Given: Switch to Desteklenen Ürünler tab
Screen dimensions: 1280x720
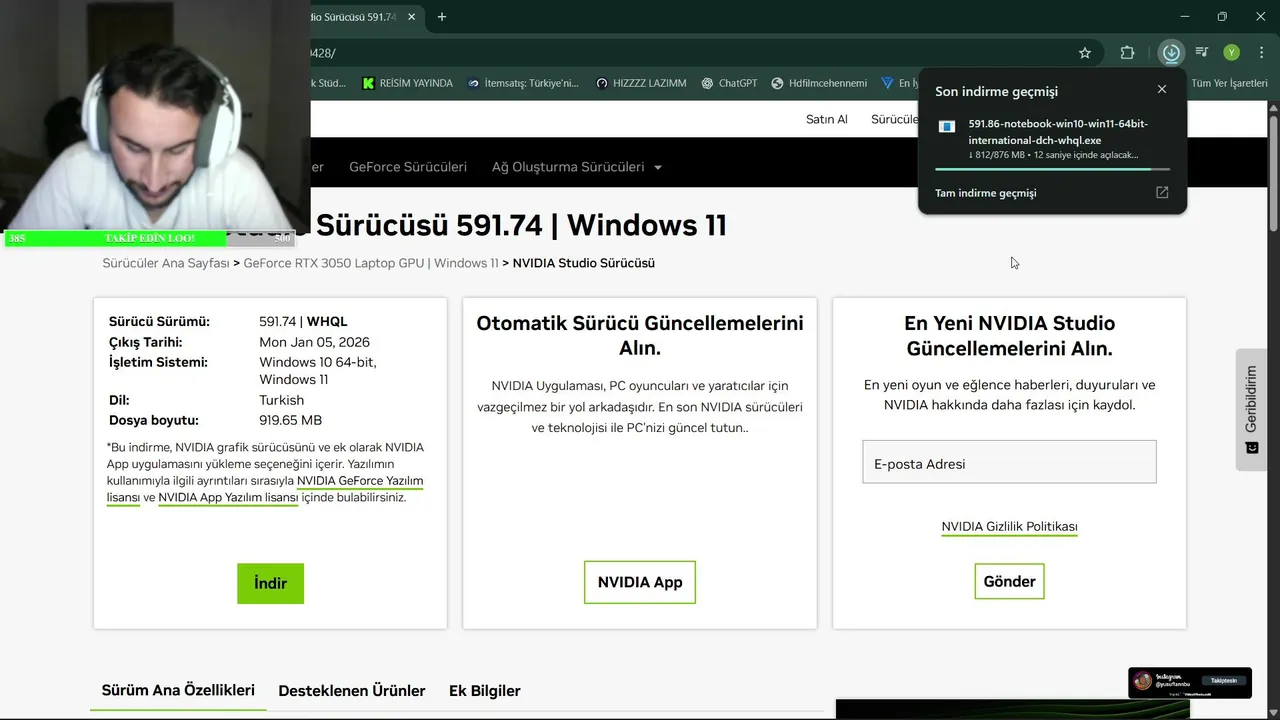Looking at the screenshot, I should click(352, 691).
